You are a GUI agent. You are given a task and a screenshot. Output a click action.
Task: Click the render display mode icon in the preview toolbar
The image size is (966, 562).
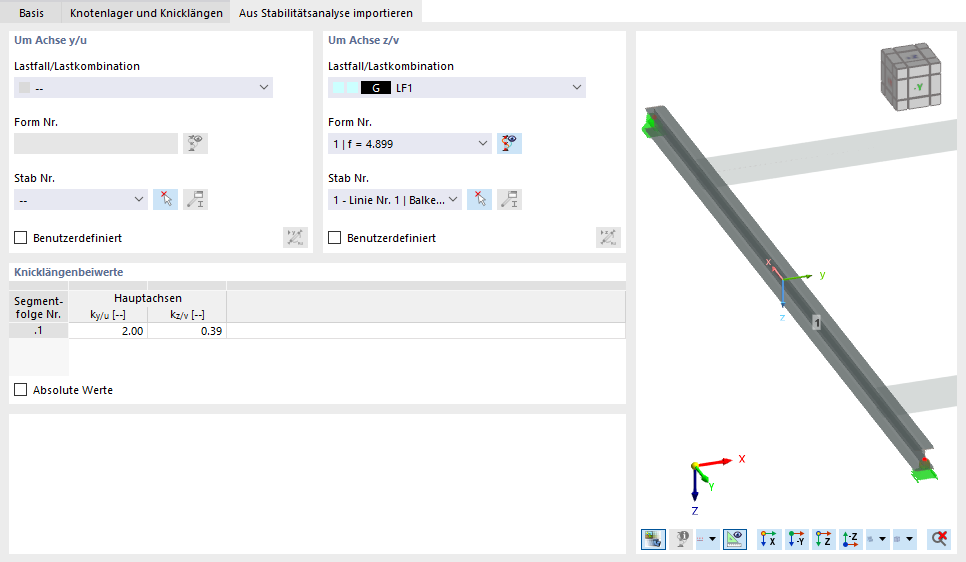coord(653,539)
